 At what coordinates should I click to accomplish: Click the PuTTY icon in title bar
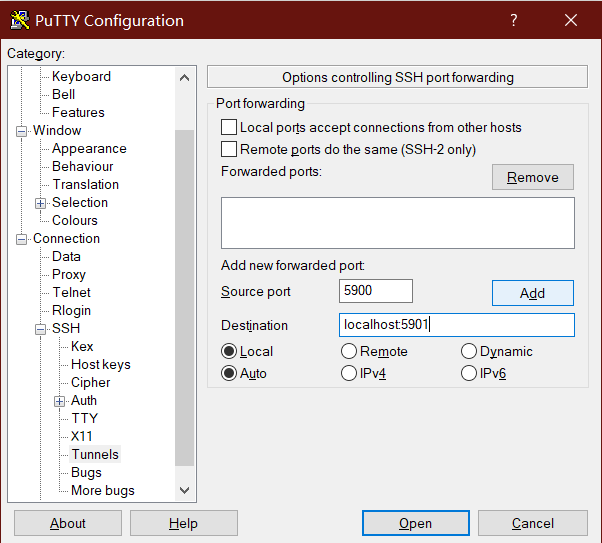(x=20, y=20)
